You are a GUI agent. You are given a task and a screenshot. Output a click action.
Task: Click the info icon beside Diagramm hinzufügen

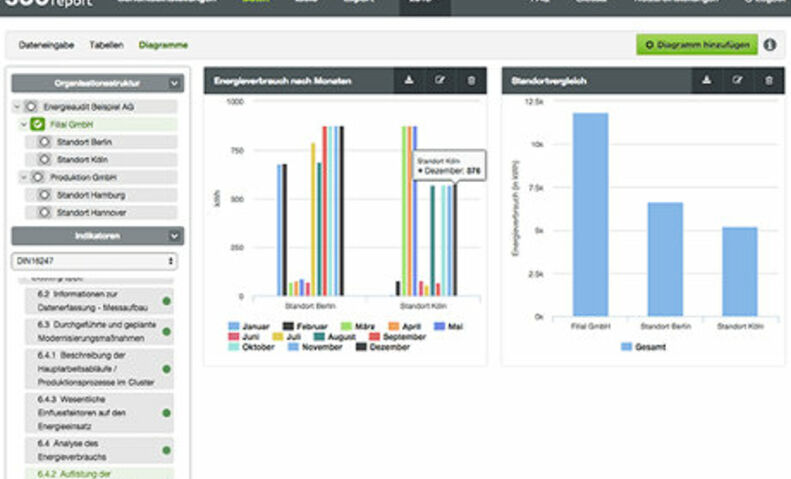tap(770, 45)
